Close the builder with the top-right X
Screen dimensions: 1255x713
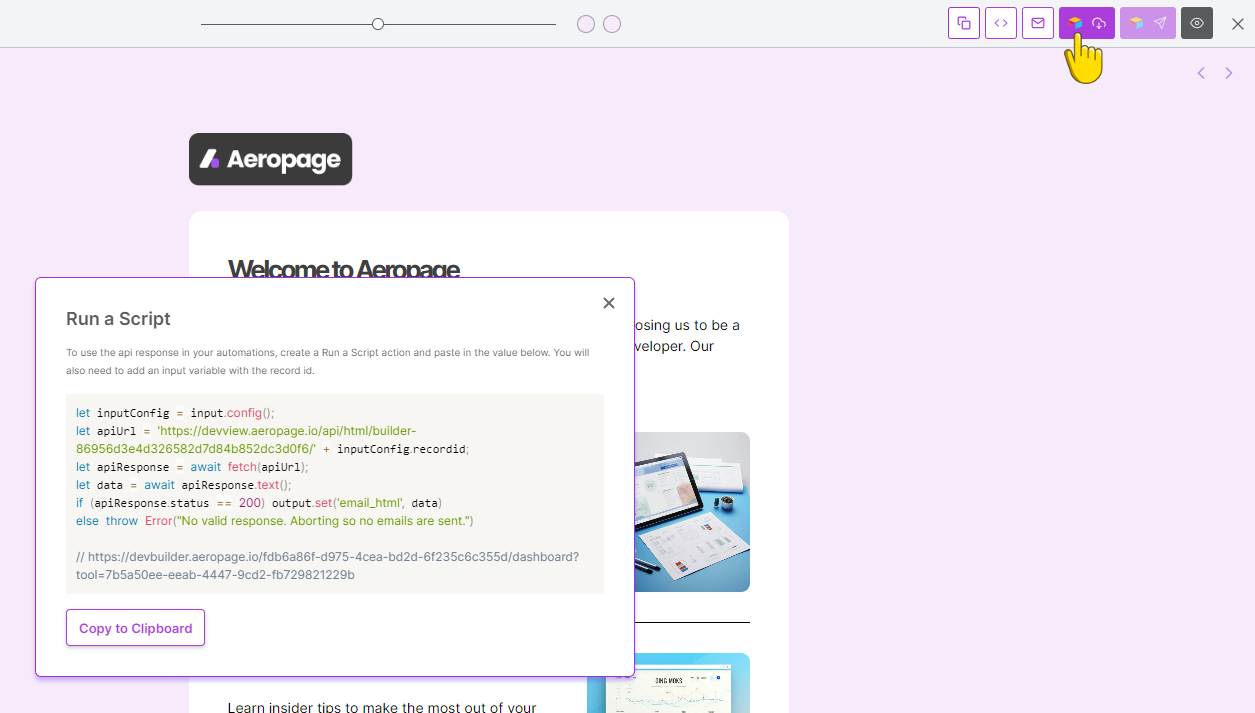(x=1238, y=24)
